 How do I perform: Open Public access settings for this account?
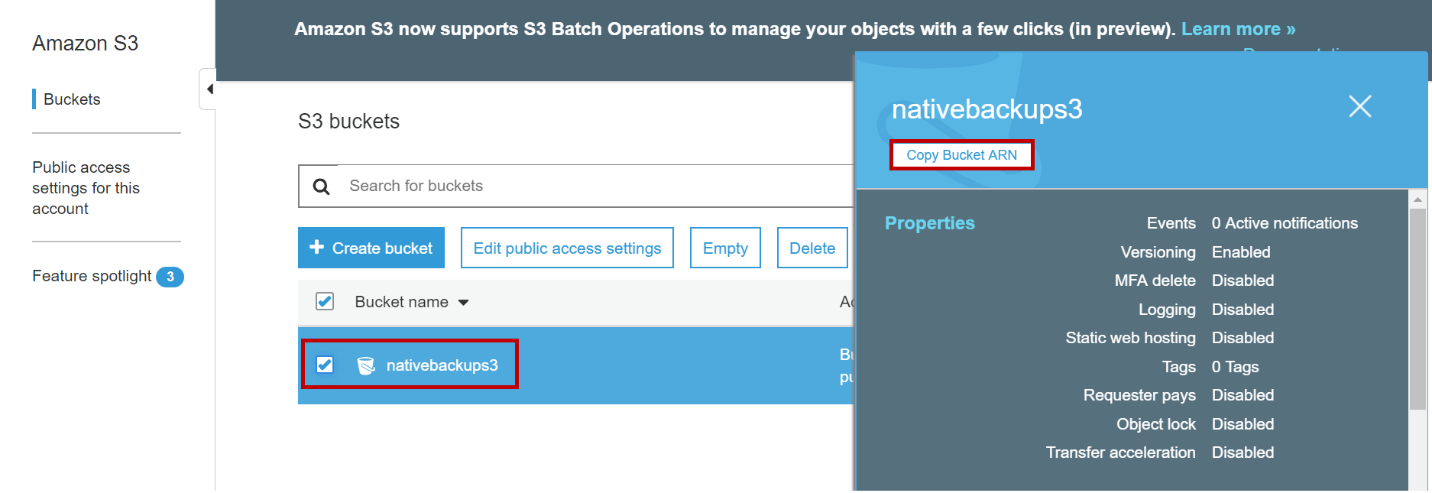pos(86,188)
